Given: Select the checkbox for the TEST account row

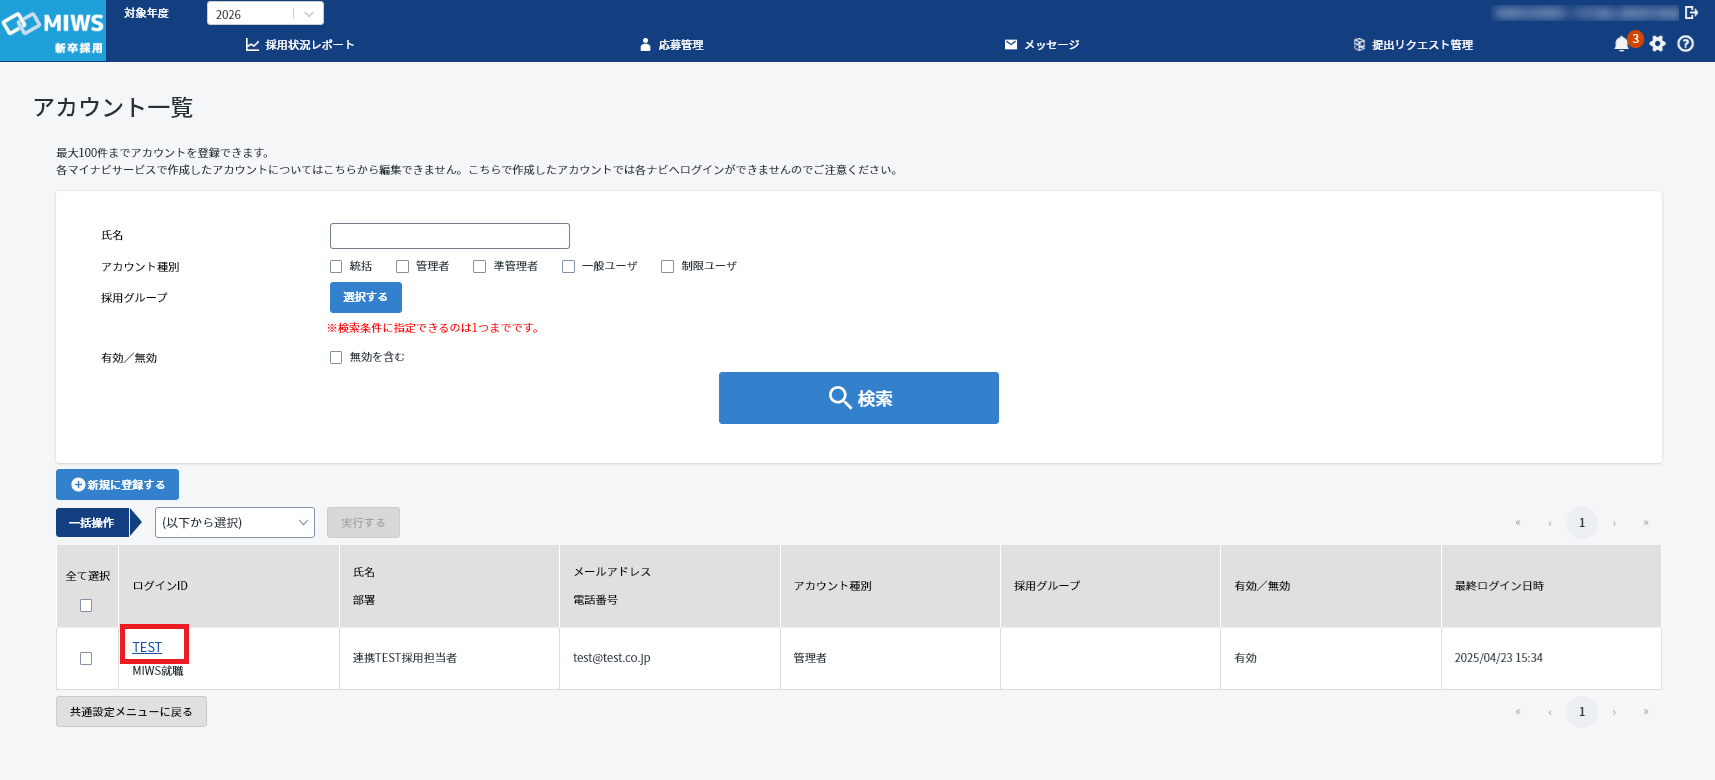Looking at the screenshot, I should coord(86,658).
